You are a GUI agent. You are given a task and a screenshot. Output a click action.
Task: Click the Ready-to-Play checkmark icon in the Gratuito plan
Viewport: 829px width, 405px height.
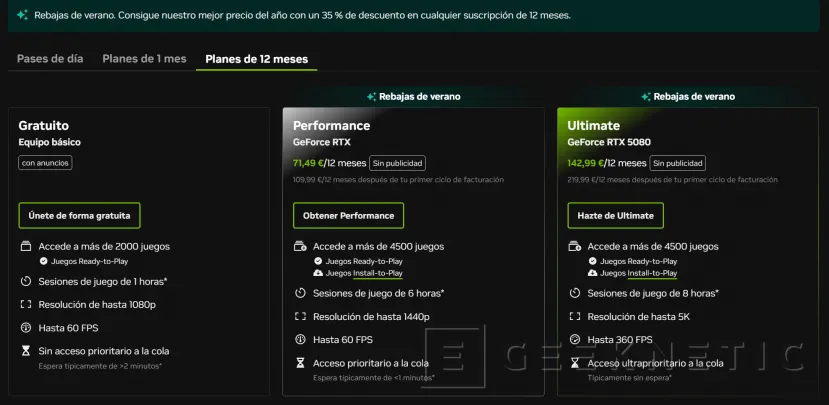(x=43, y=261)
